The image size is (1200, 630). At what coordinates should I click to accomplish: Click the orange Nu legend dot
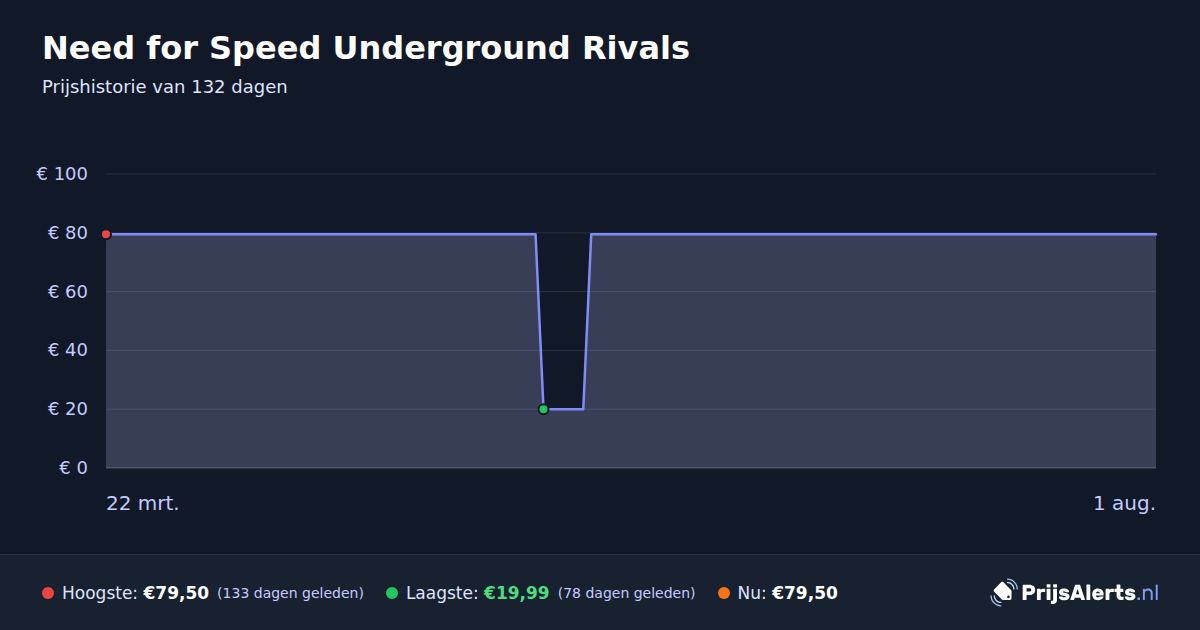(724, 593)
